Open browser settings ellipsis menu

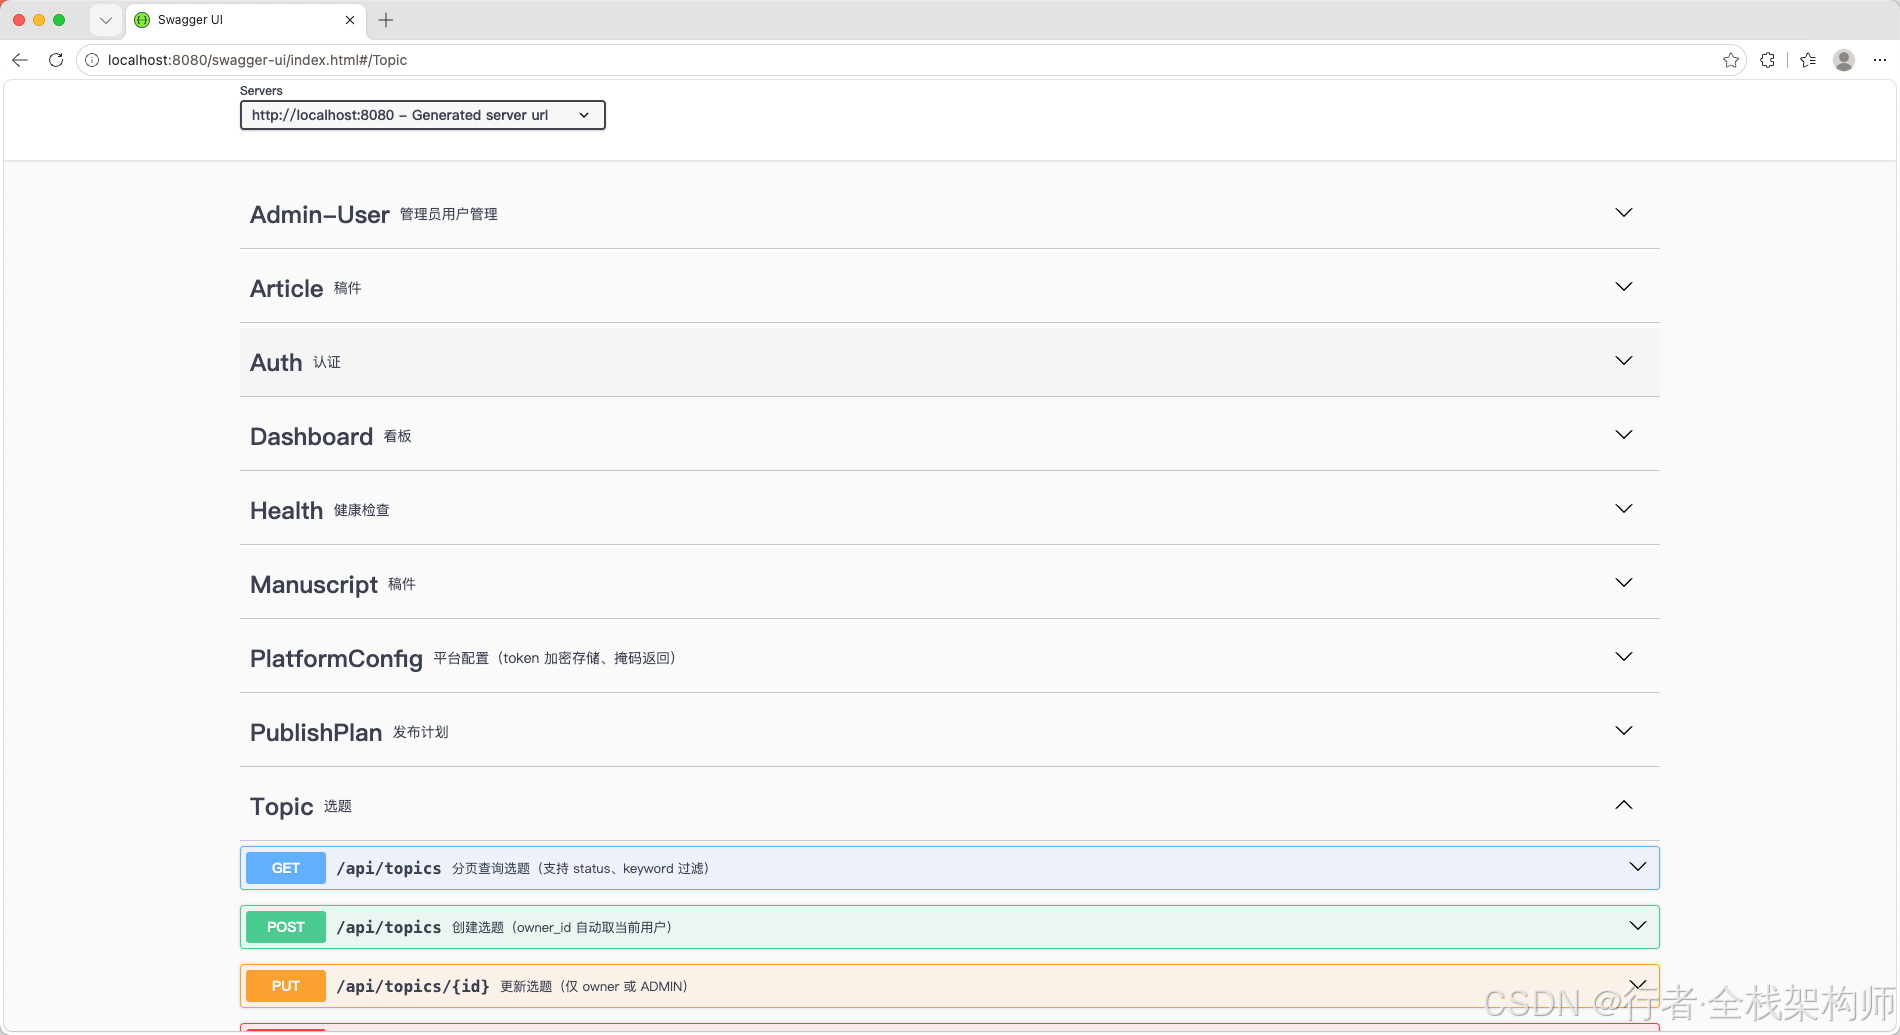[x=1880, y=60]
